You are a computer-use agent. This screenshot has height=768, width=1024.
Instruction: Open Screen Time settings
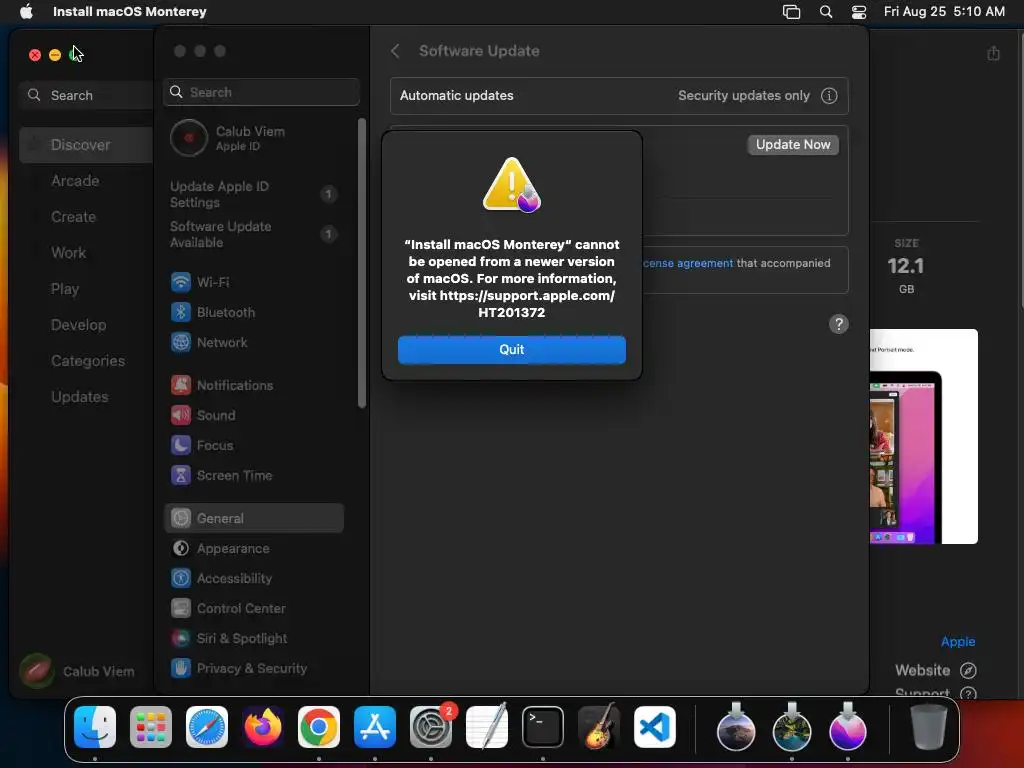point(253,475)
